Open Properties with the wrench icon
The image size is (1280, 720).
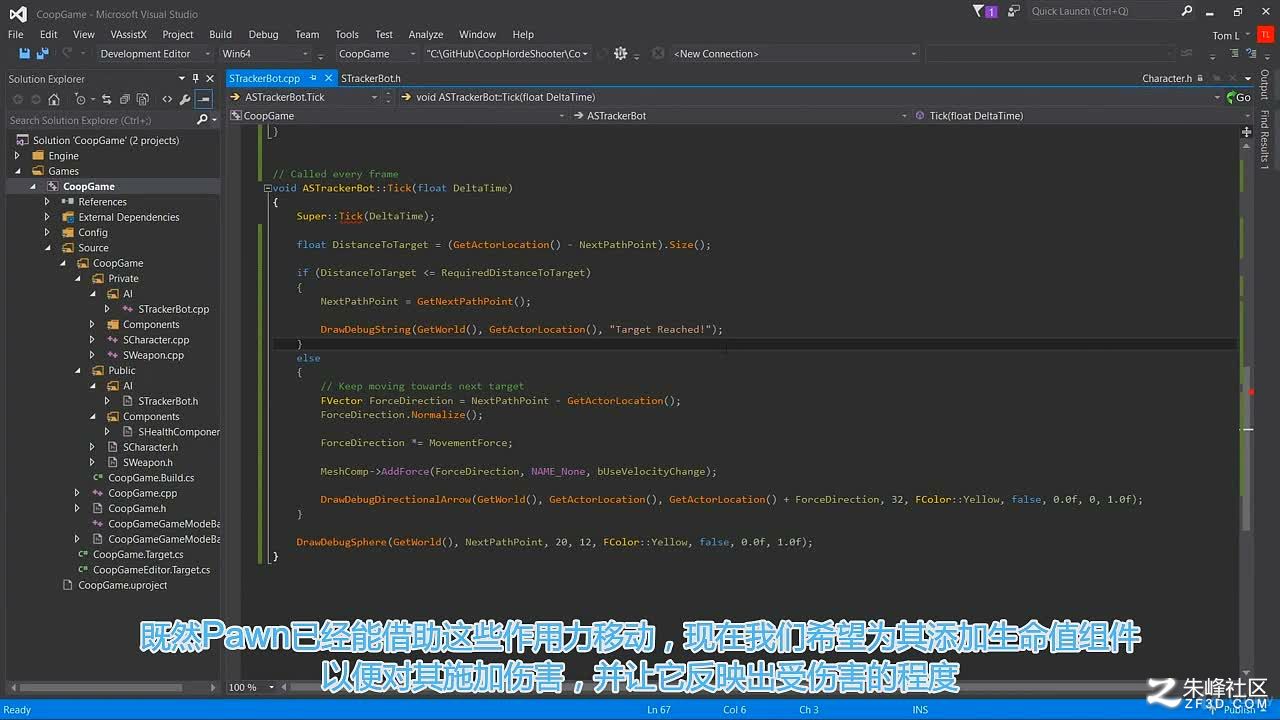click(185, 99)
